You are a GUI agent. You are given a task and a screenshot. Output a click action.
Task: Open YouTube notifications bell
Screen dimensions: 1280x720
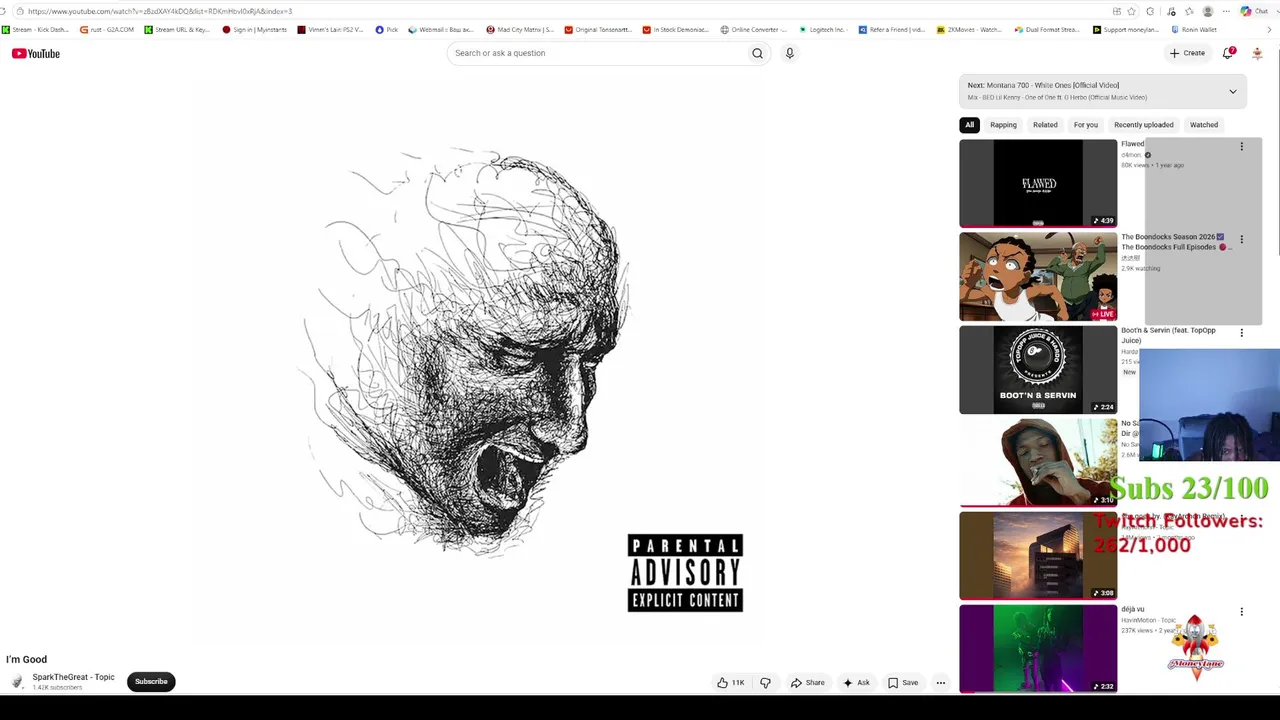coord(1228,53)
